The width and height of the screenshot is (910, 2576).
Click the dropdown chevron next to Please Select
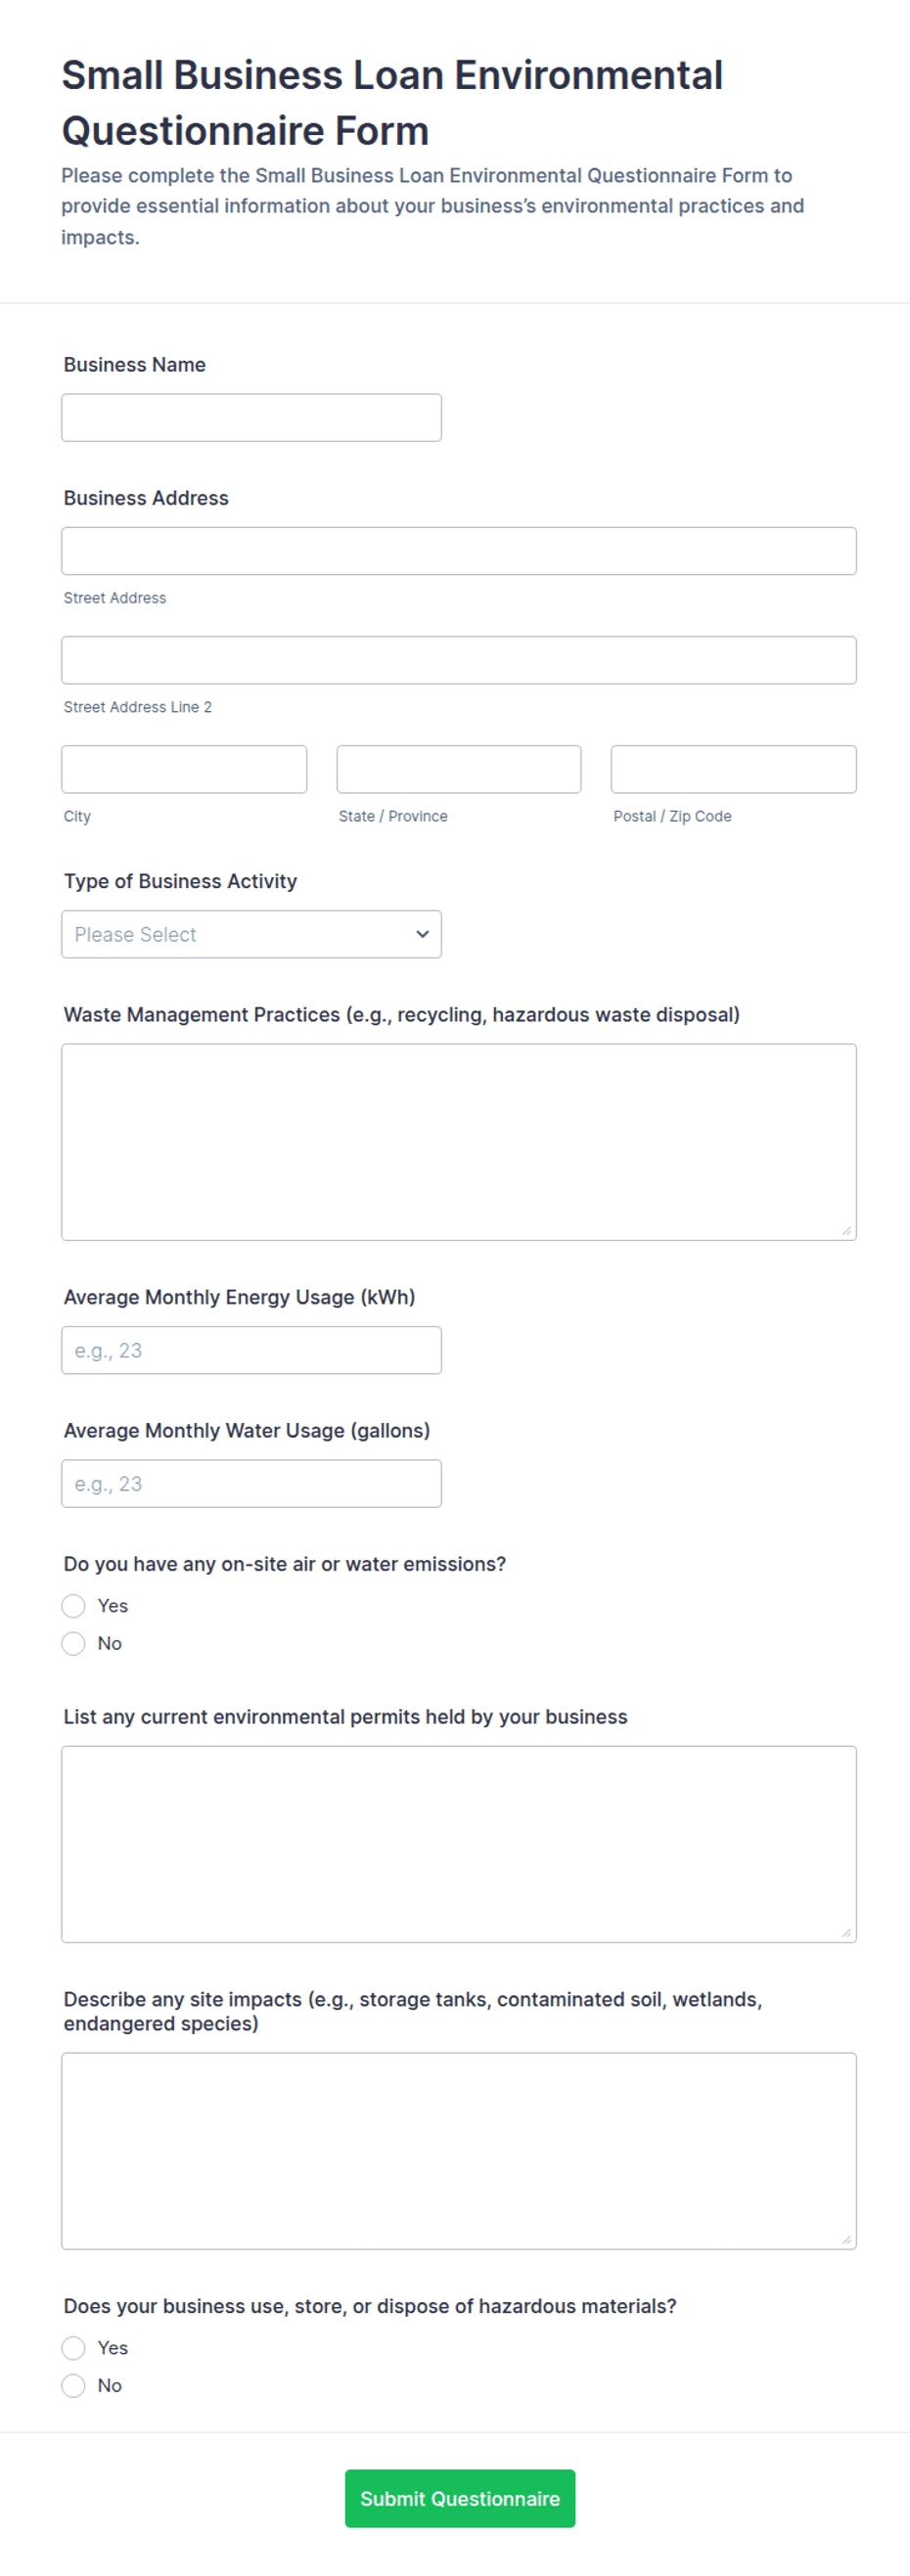click(x=422, y=934)
